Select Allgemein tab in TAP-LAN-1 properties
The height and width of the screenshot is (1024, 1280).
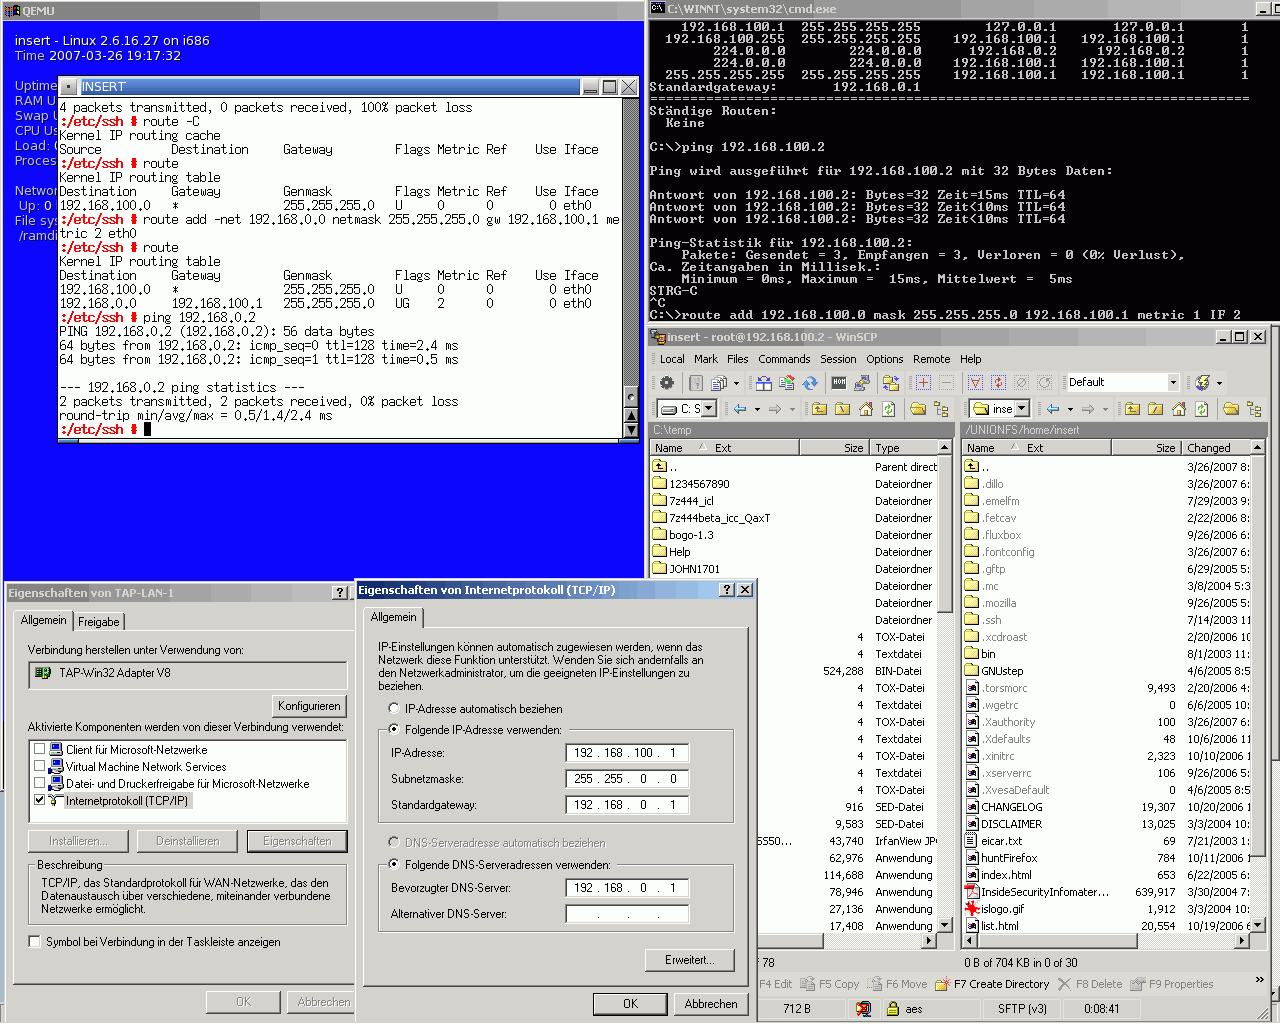[x=43, y=620]
